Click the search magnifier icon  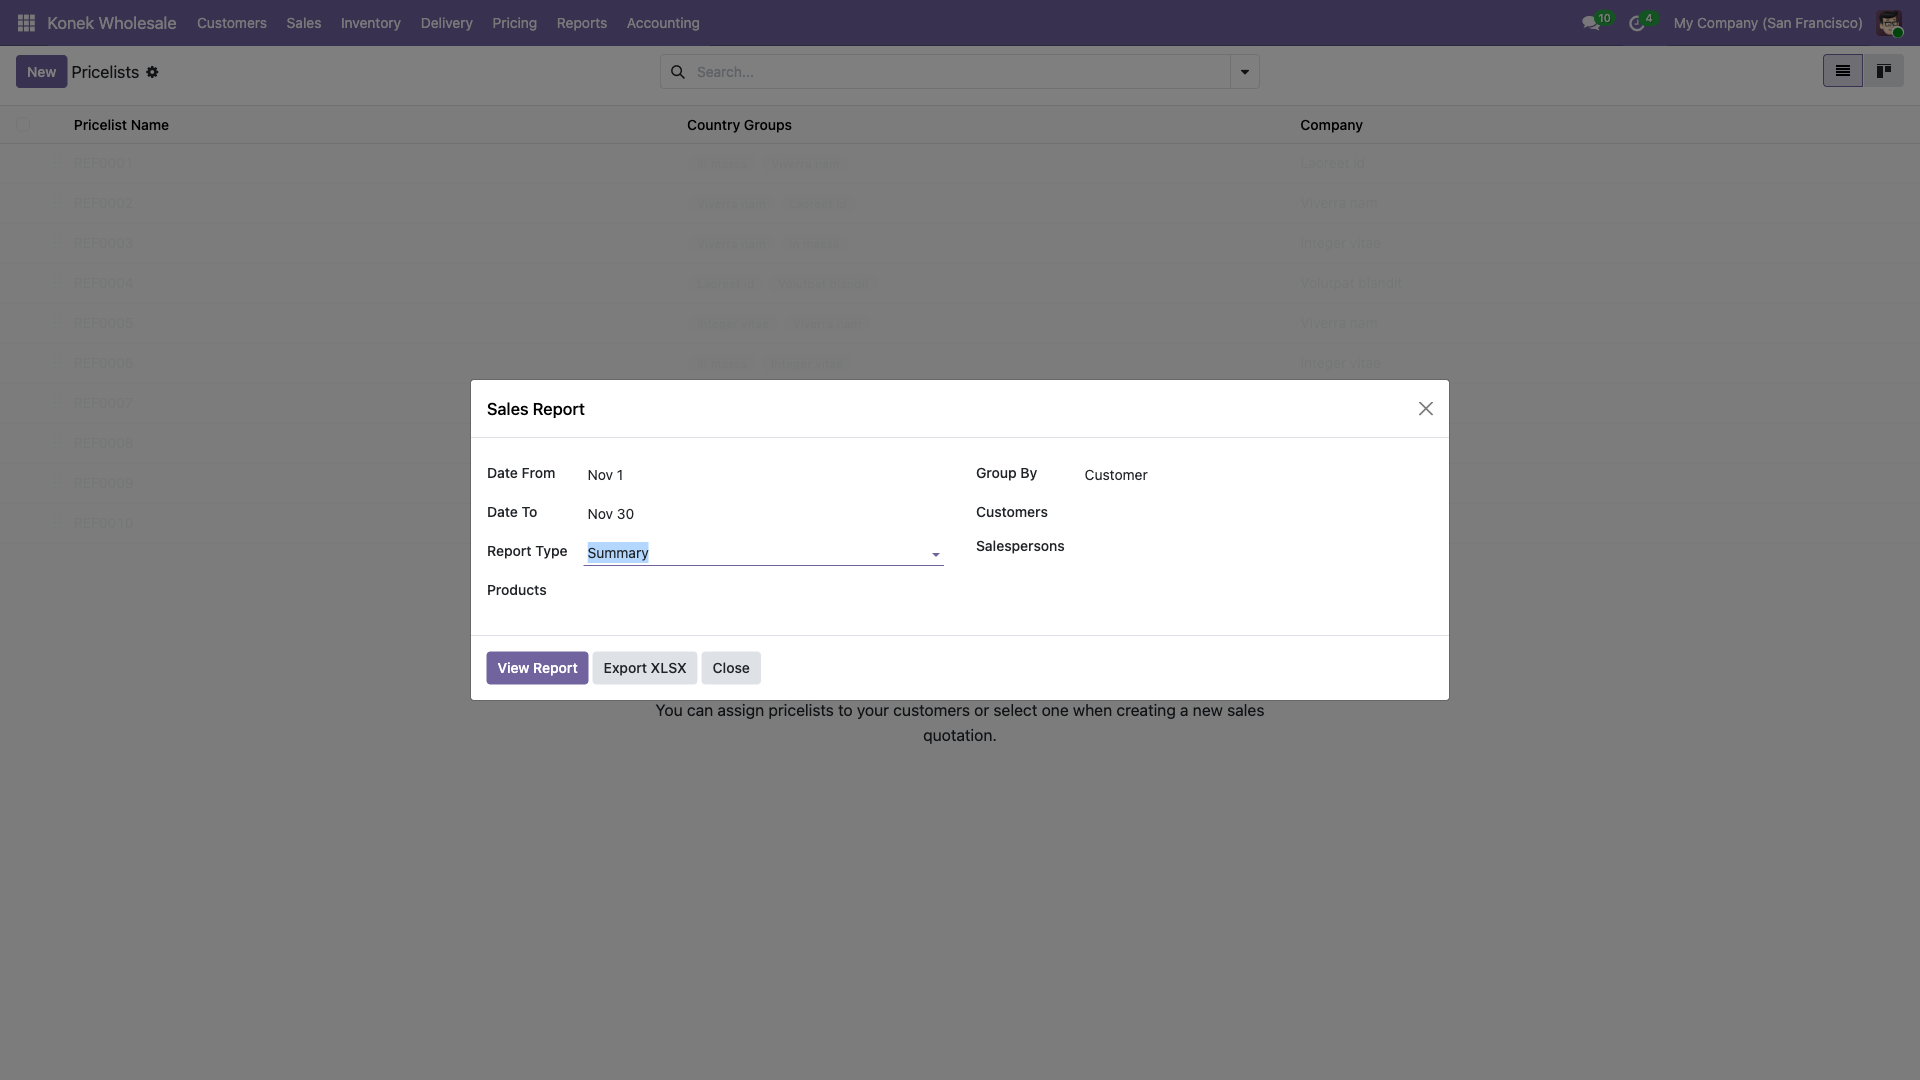tap(678, 72)
